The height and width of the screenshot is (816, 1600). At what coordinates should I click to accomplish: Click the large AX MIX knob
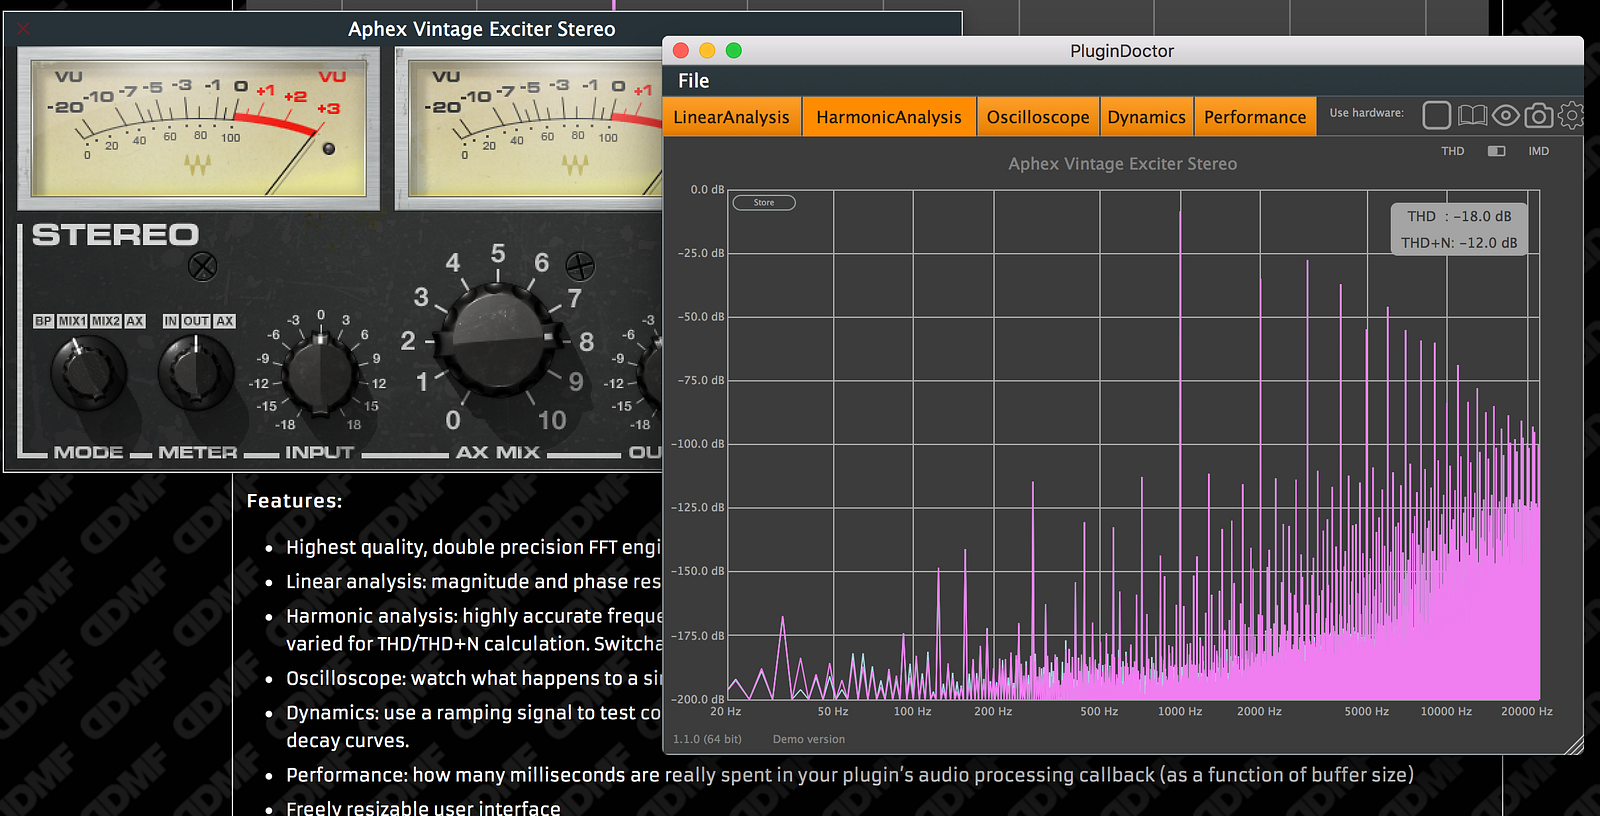(498, 338)
